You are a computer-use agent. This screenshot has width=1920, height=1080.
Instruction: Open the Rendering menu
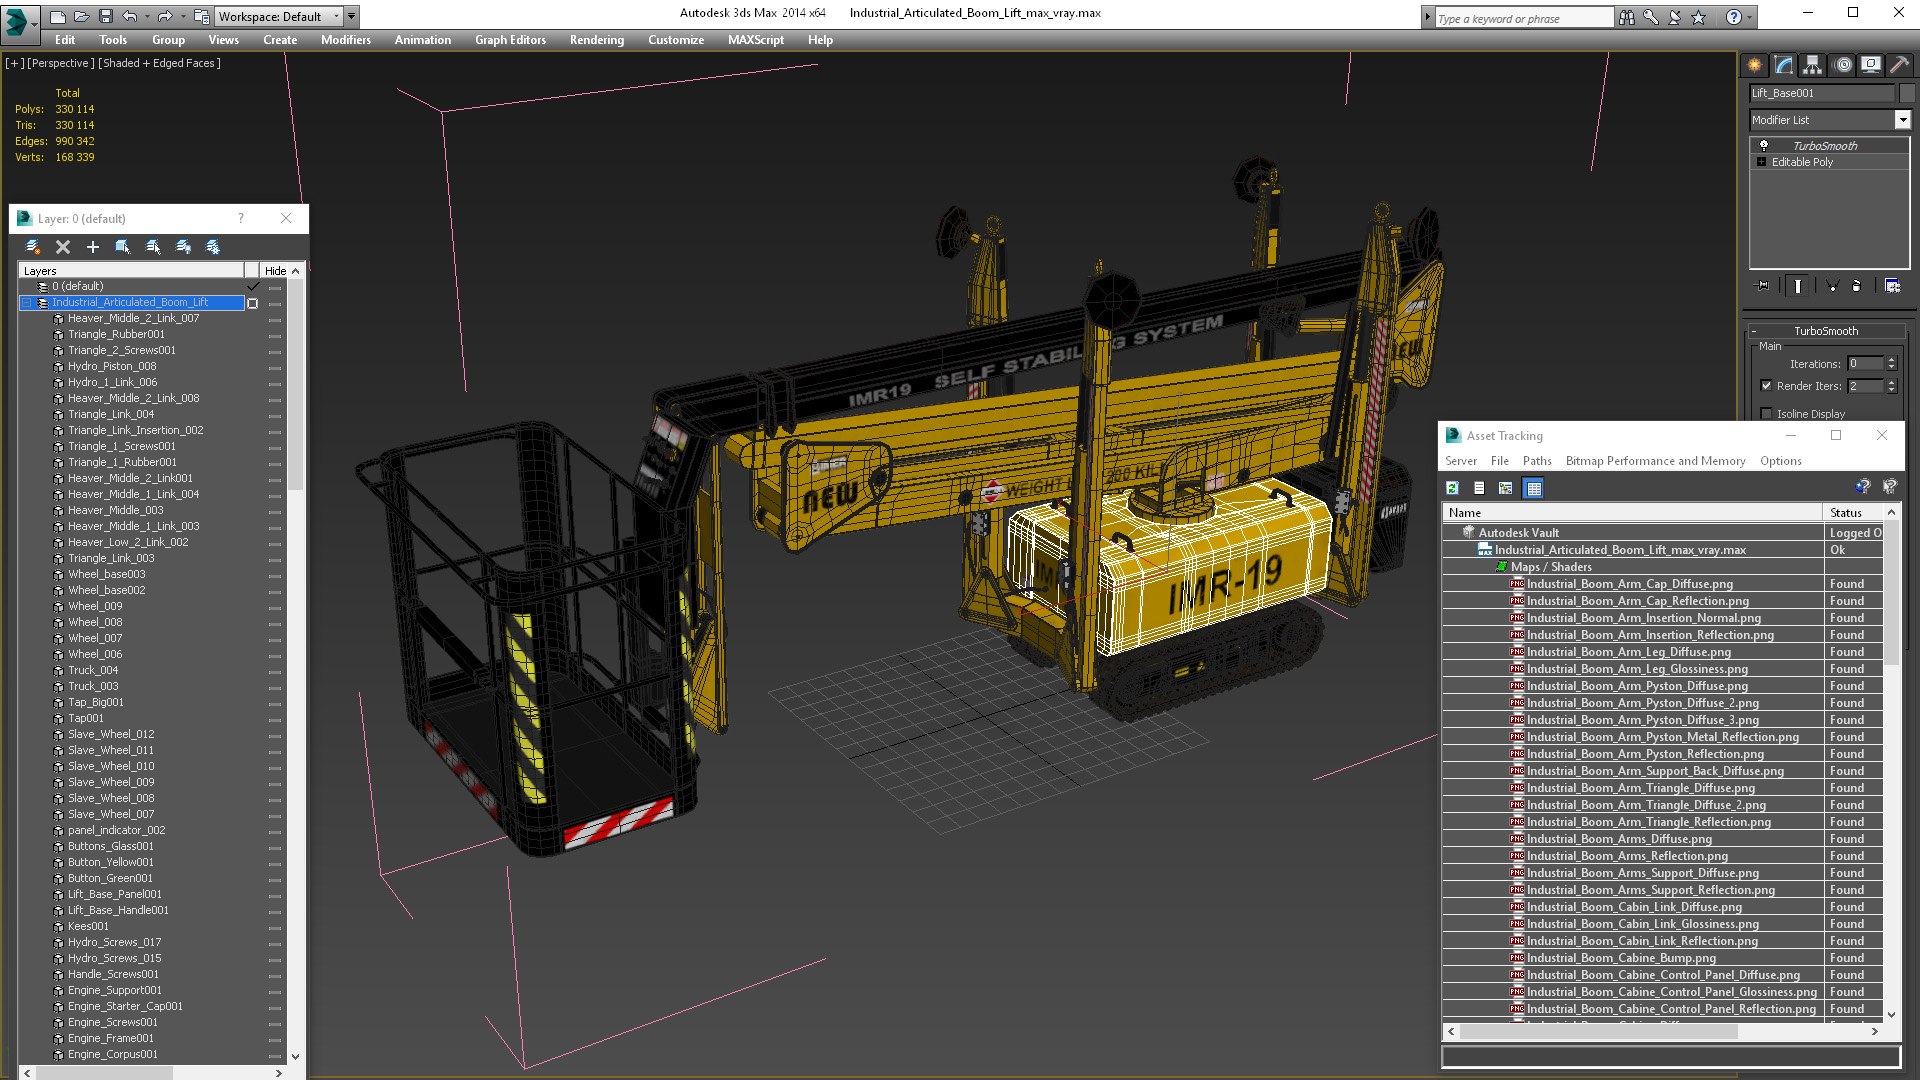[597, 40]
